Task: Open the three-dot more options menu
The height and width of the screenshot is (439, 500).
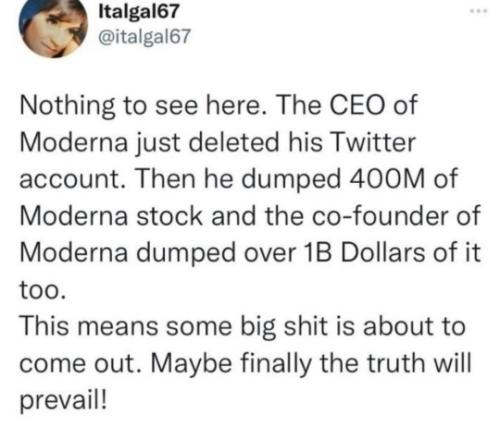Action: click(x=479, y=11)
